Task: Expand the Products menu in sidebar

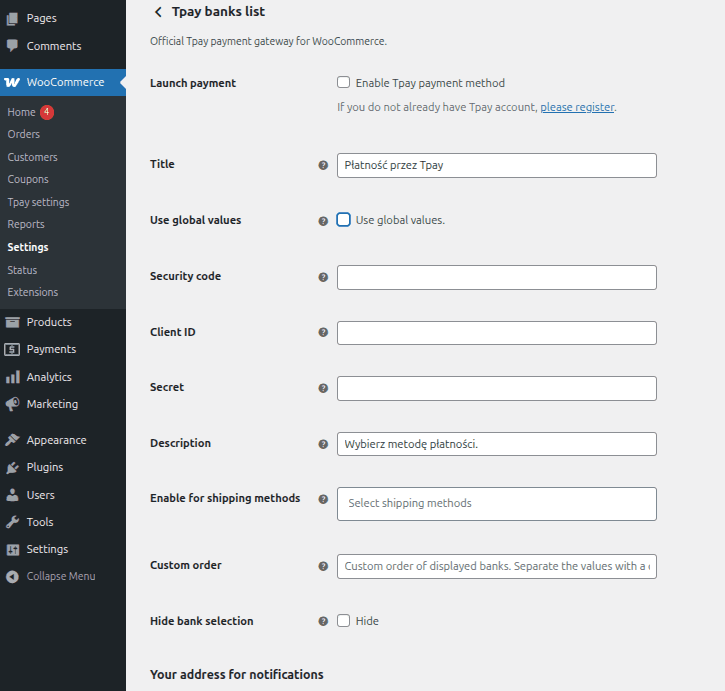Action: (49, 322)
